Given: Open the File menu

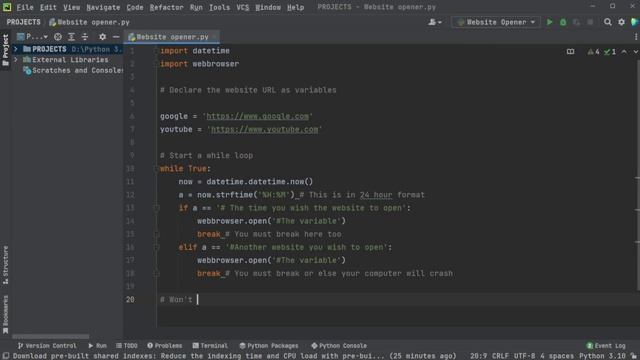Looking at the screenshot, I should [x=25, y=7].
